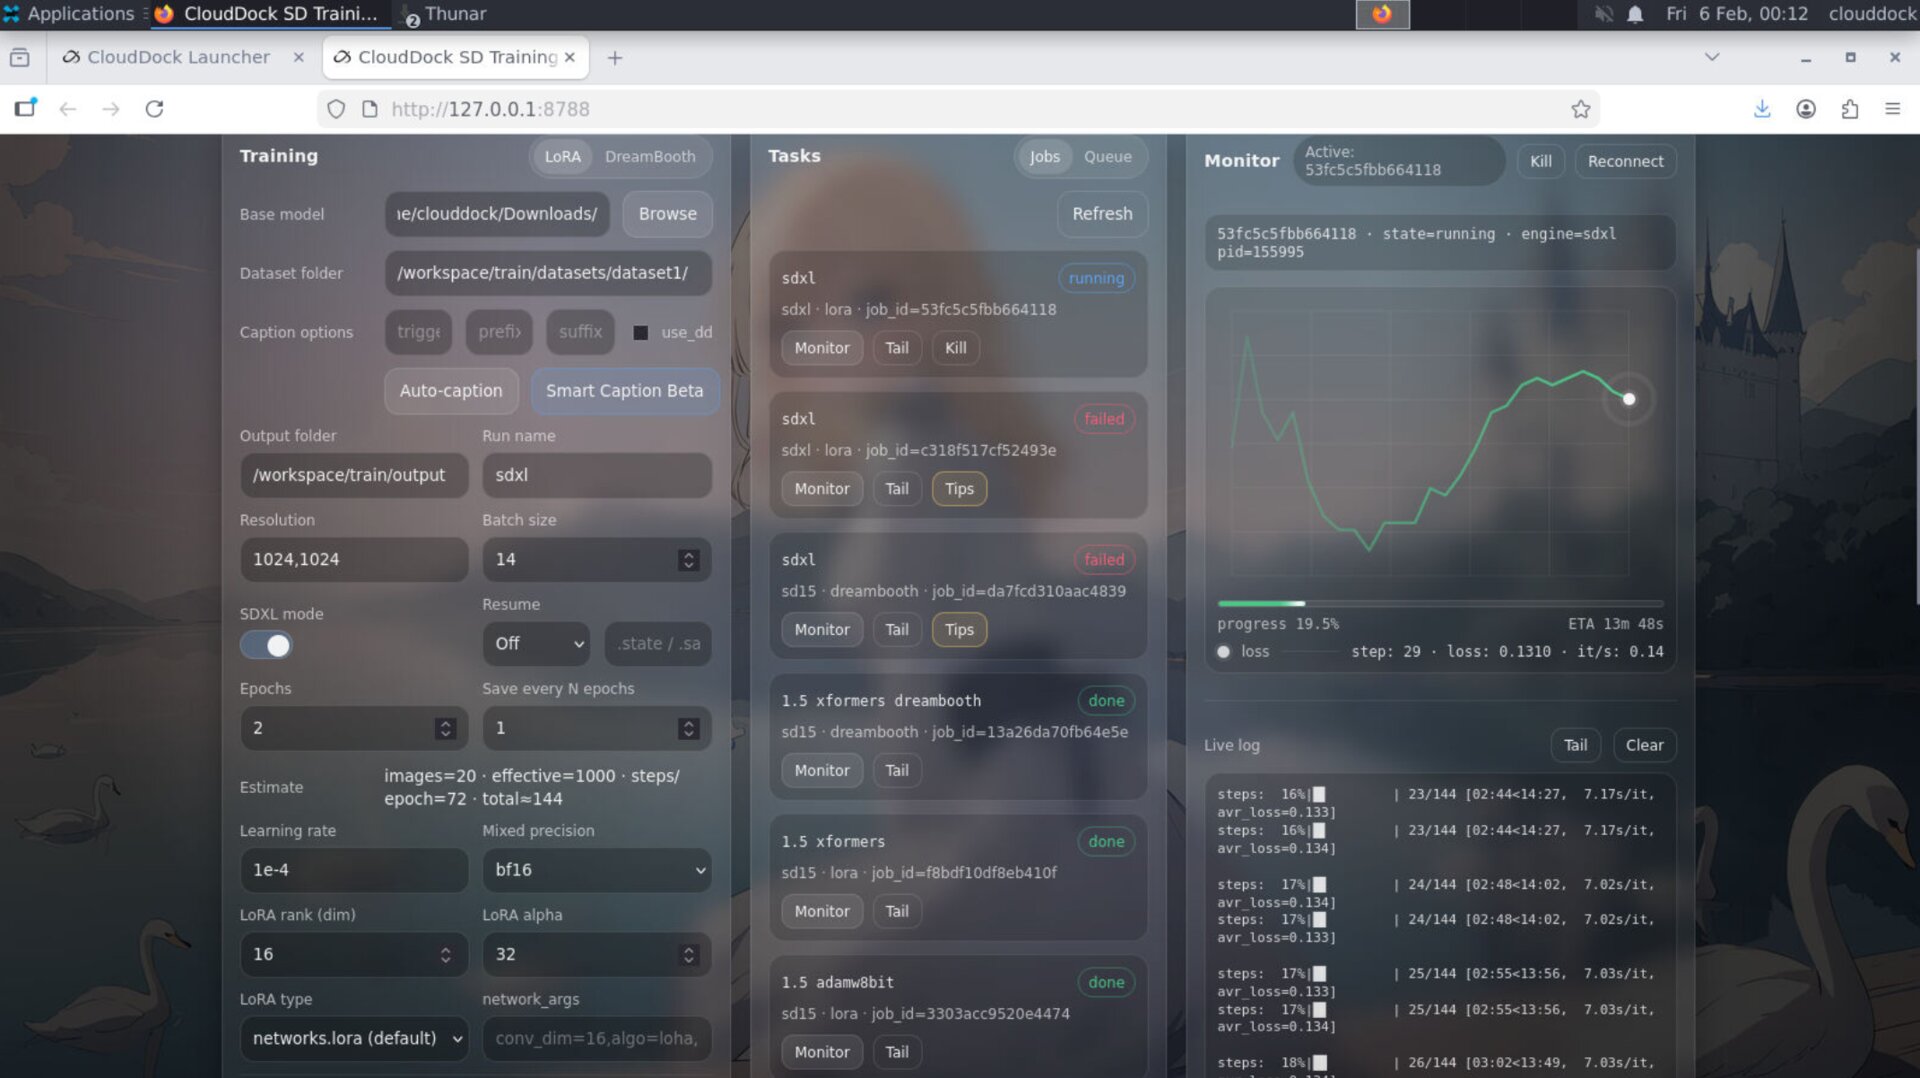
Task: Check the use_dd checkbox
Action: [641, 333]
